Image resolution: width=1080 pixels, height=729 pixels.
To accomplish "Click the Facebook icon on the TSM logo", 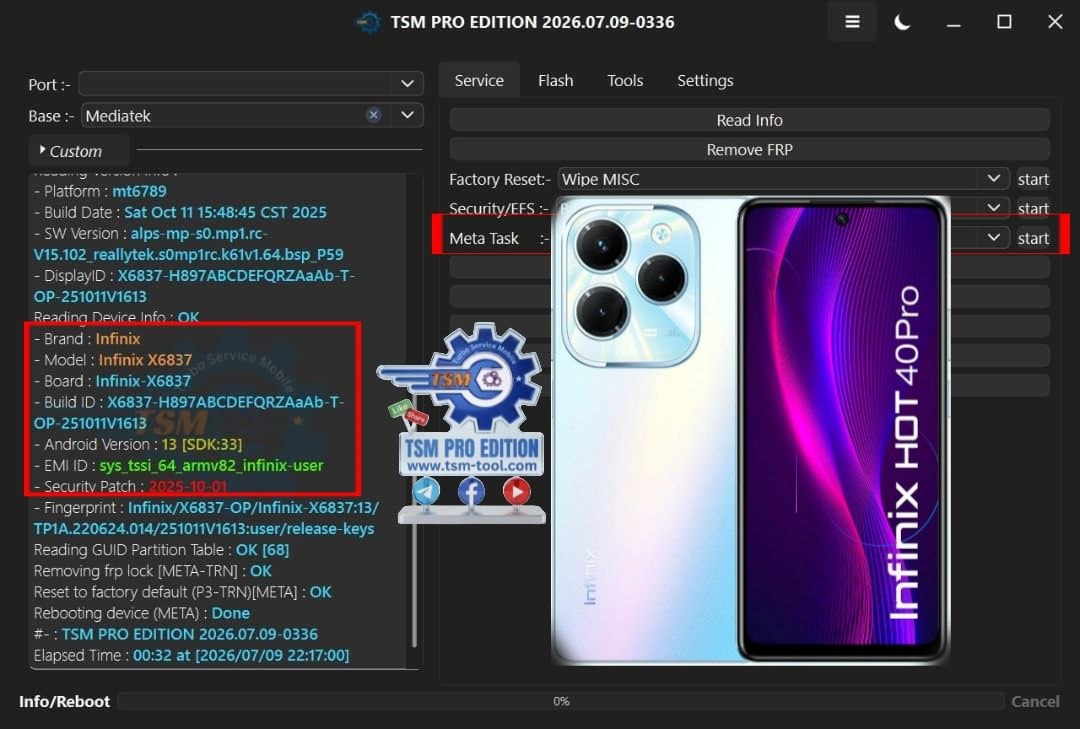I will pyautogui.click(x=471, y=491).
